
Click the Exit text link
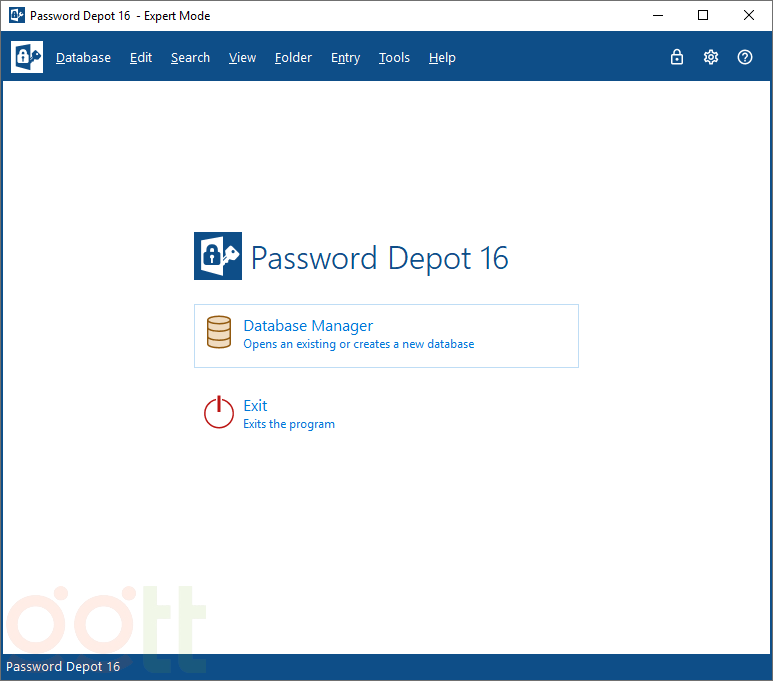pyautogui.click(x=255, y=406)
